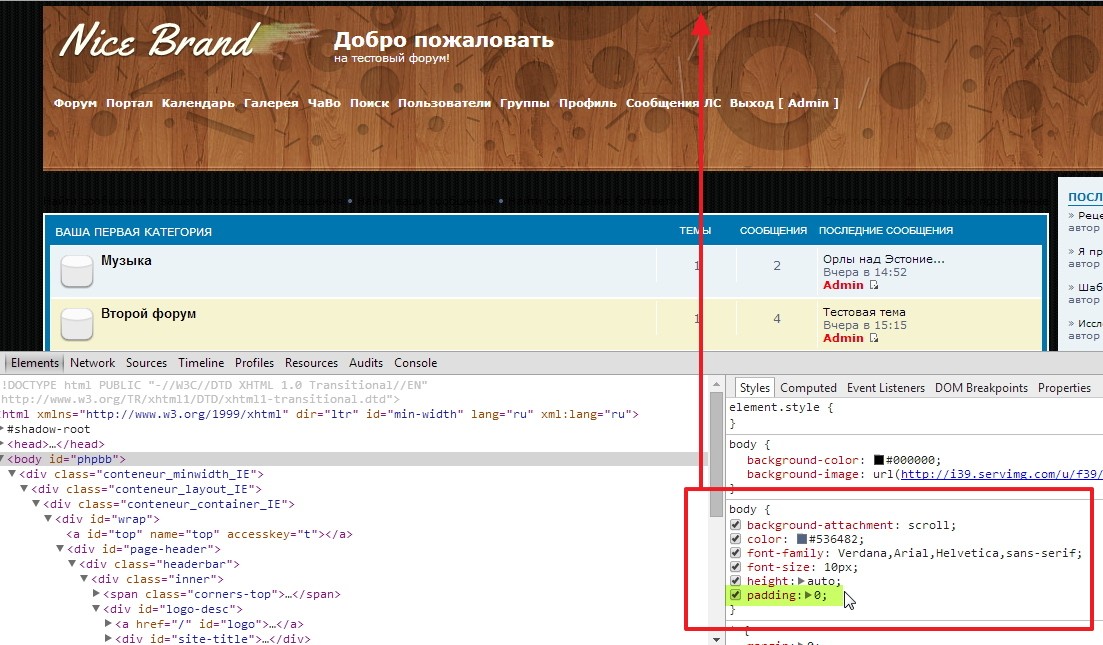Show the Event Listeners tab

tap(886, 388)
